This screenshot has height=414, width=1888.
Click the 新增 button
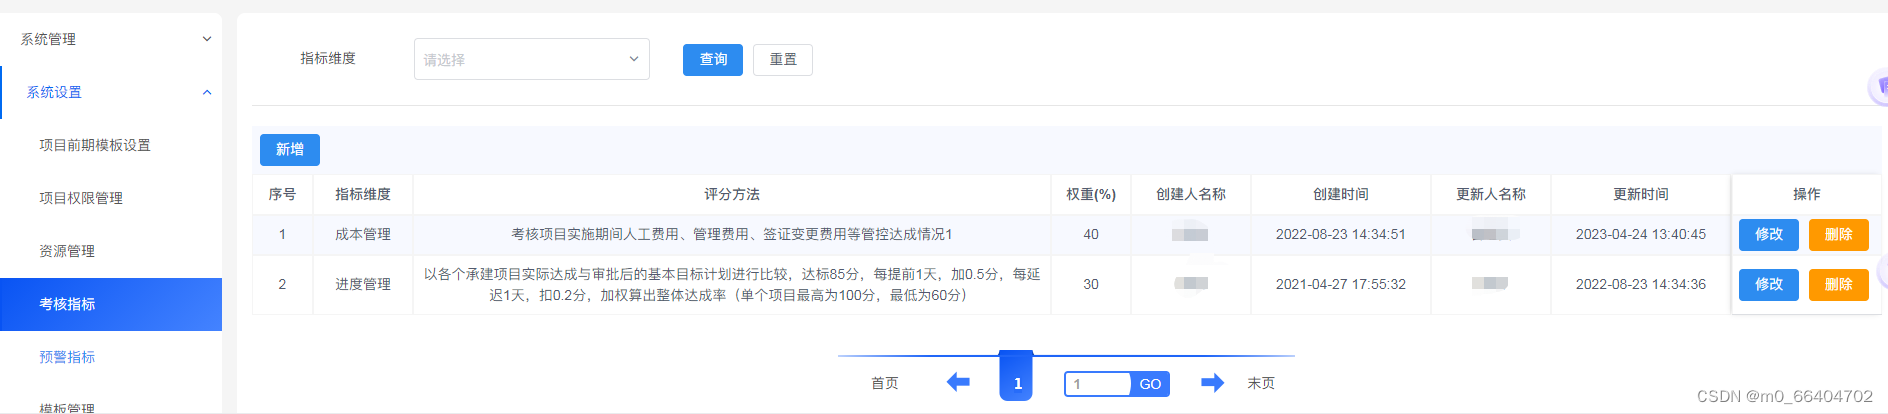pyautogui.click(x=290, y=150)
